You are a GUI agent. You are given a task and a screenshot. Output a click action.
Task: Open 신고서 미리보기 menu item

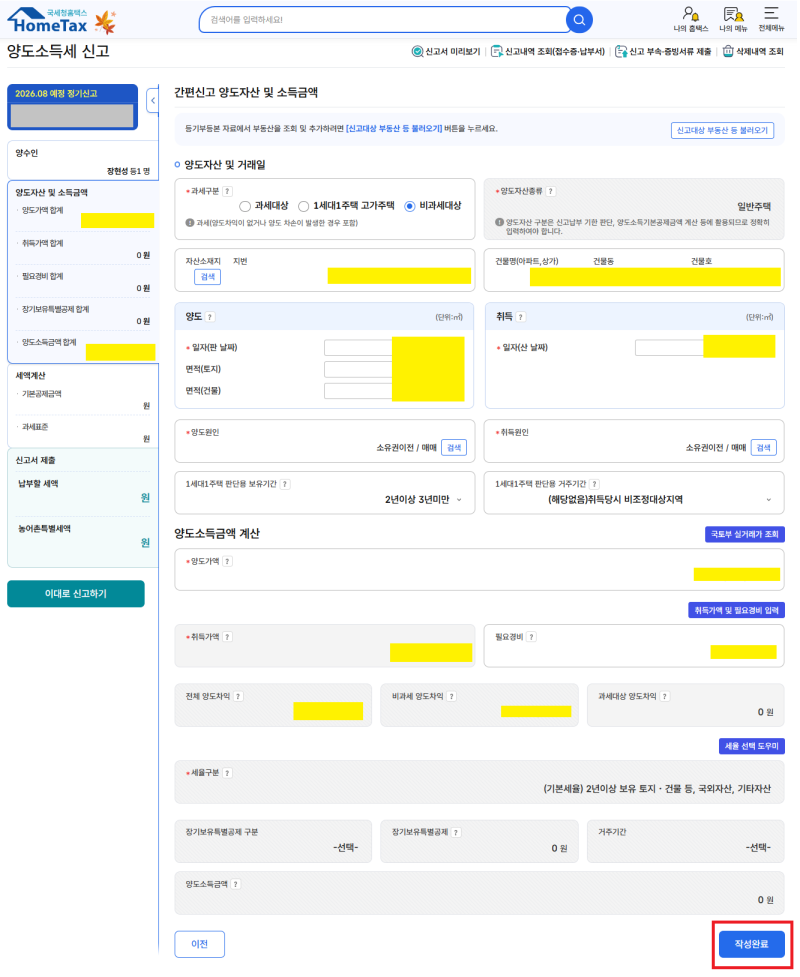446,52
